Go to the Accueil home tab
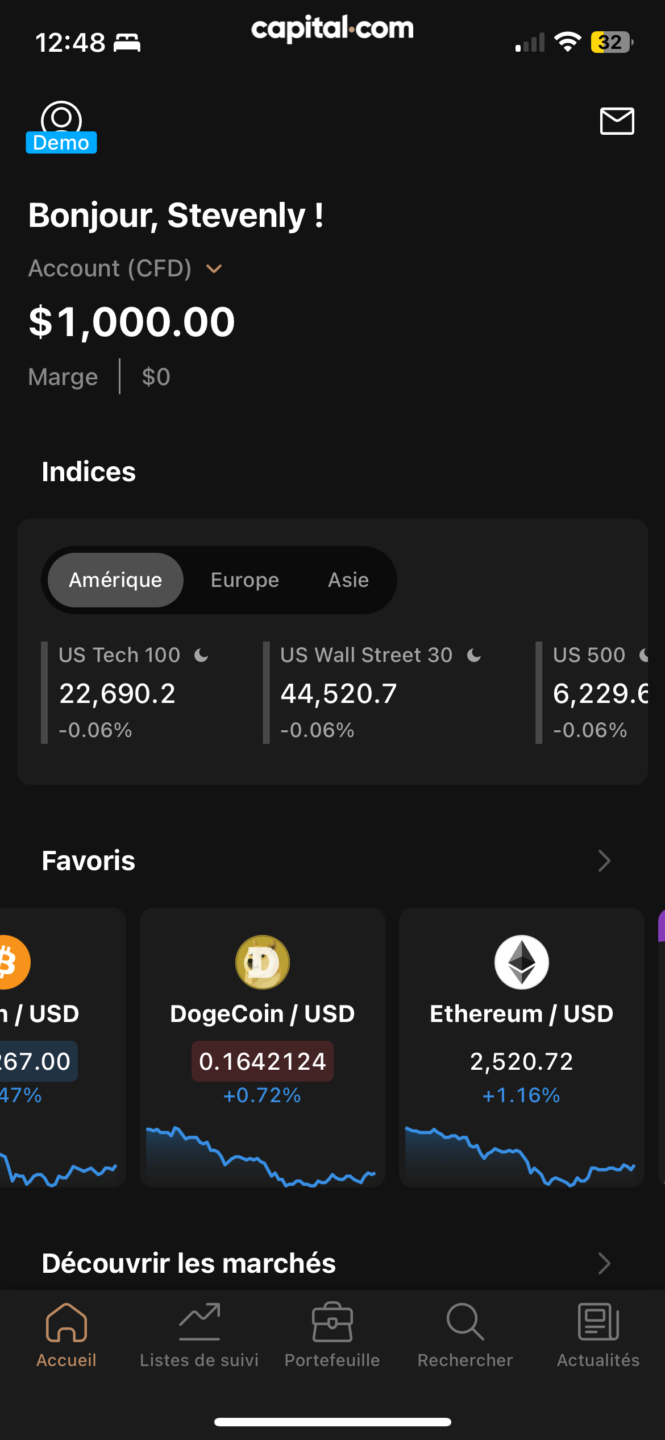The height and width of the screenshot is (1440, 665). (x=66, y=1334)
